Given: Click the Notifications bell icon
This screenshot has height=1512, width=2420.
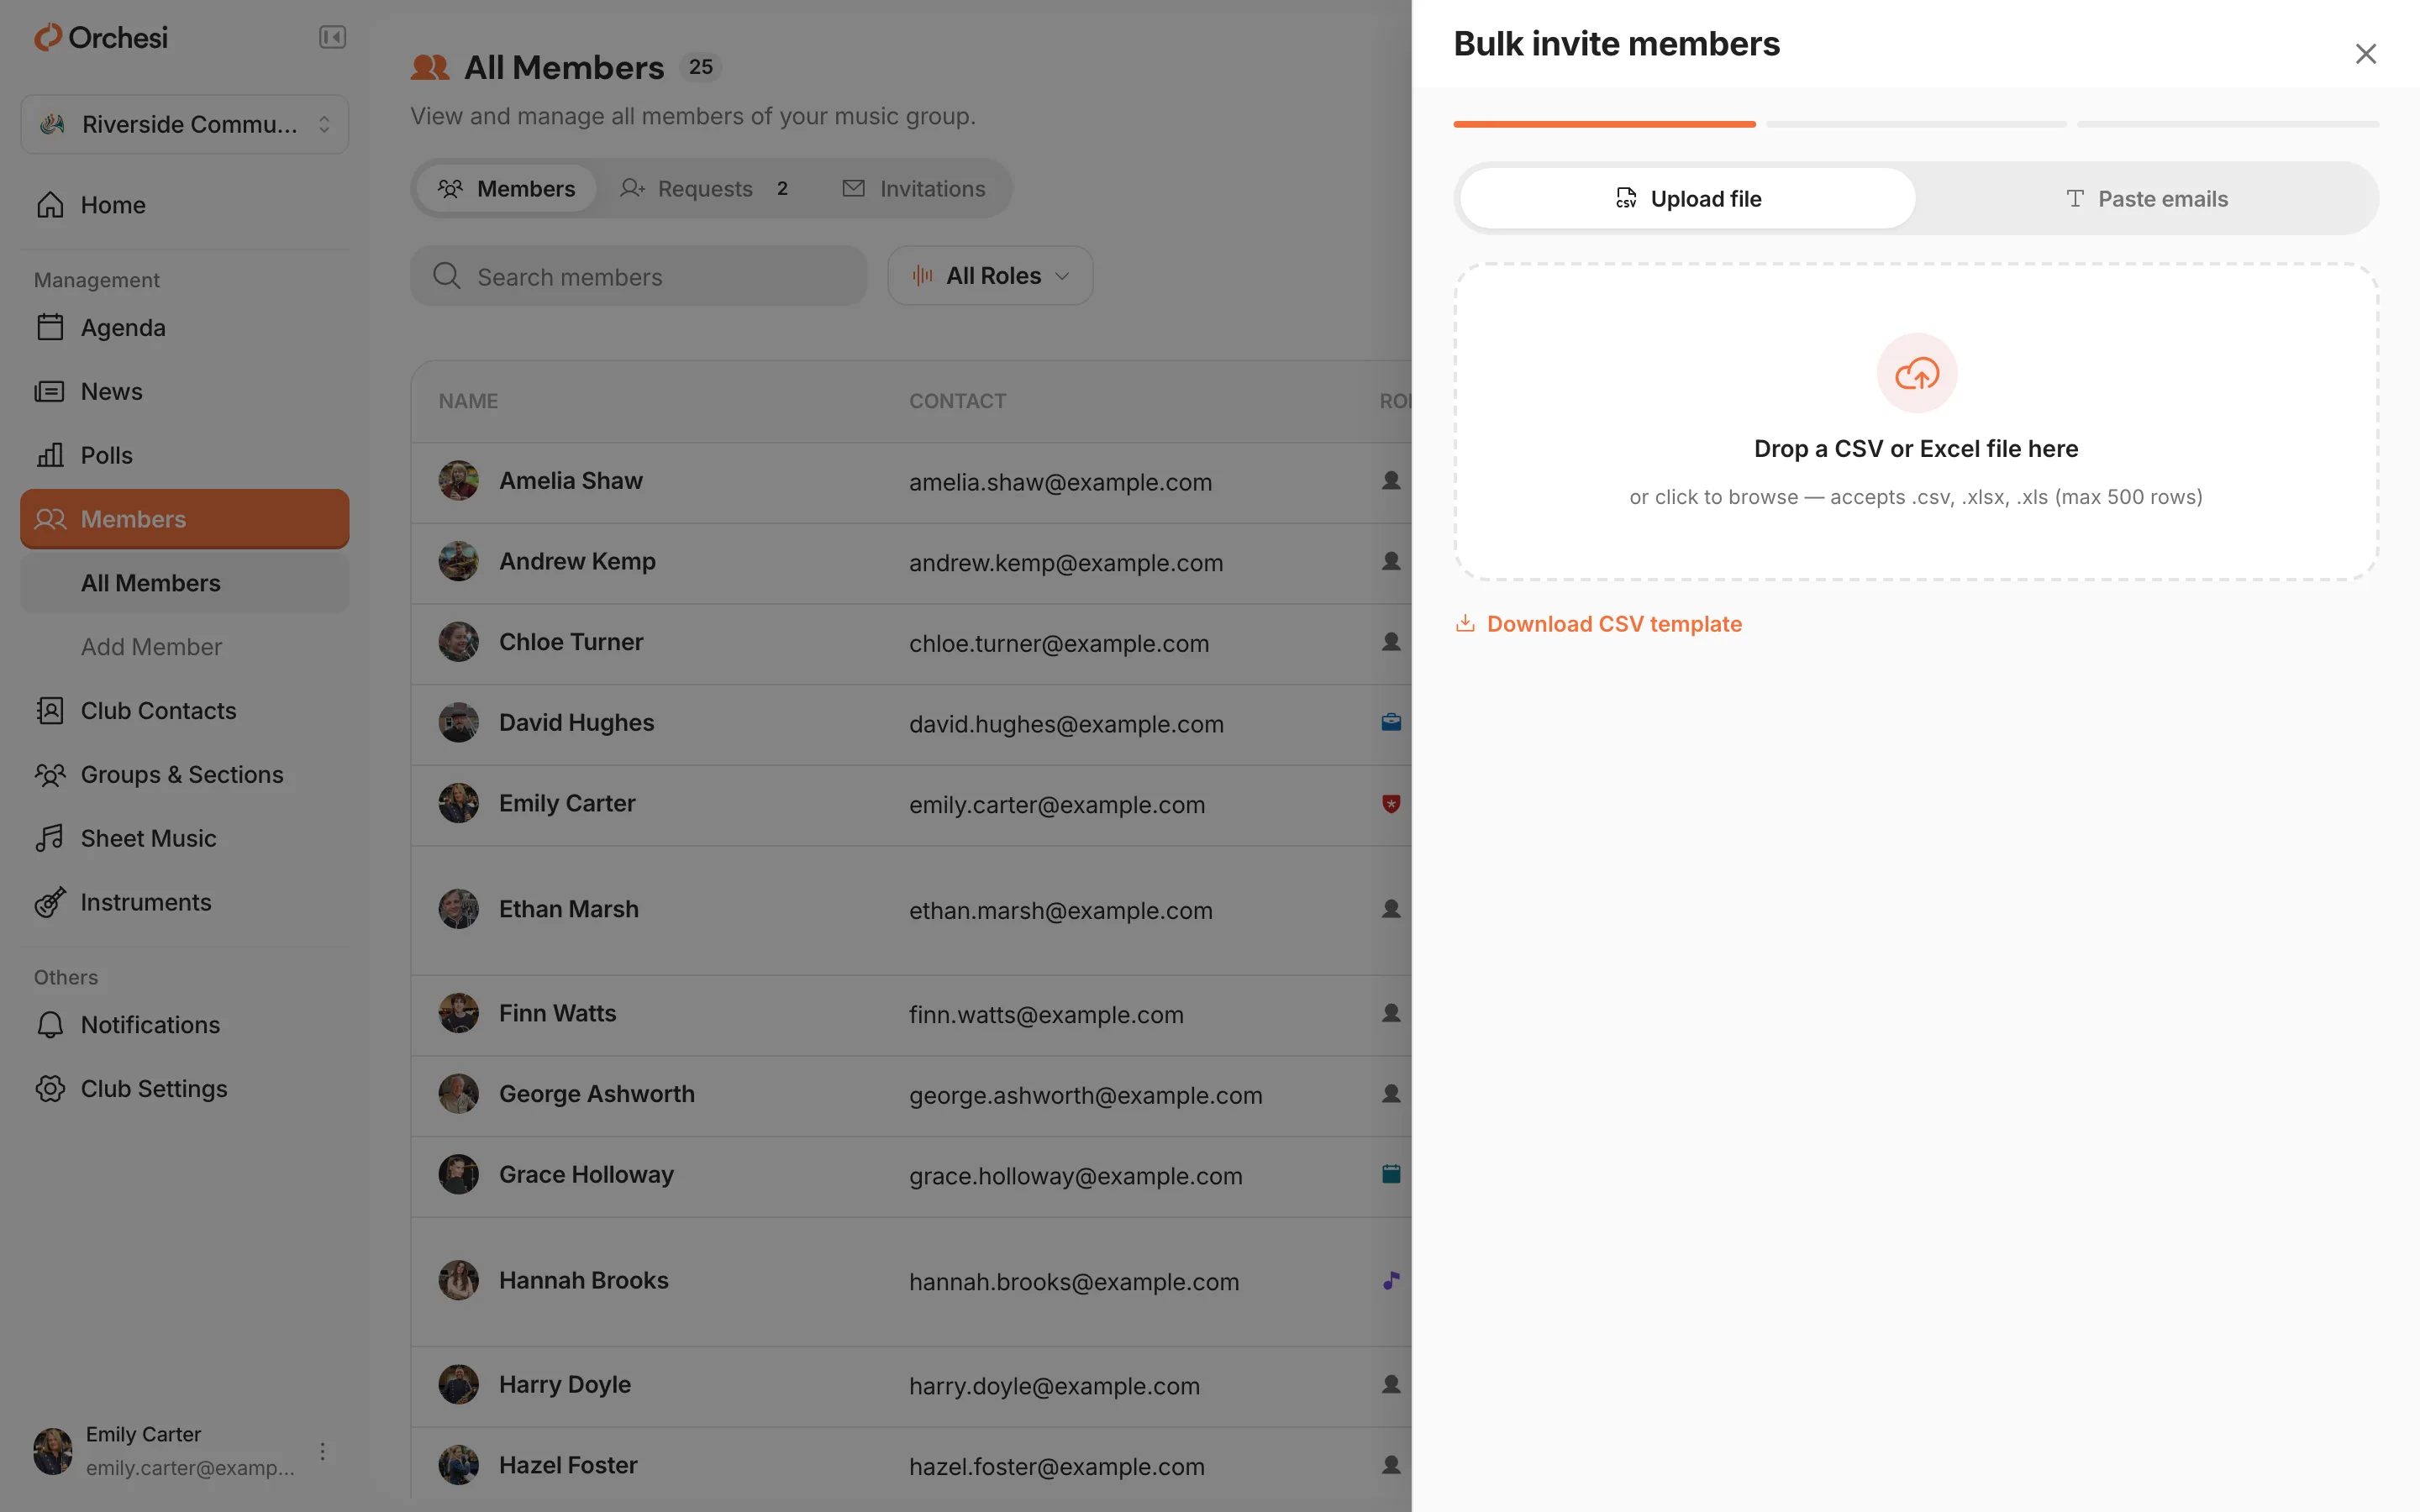Looking at the screenshot, I should tap(50, 1025).
